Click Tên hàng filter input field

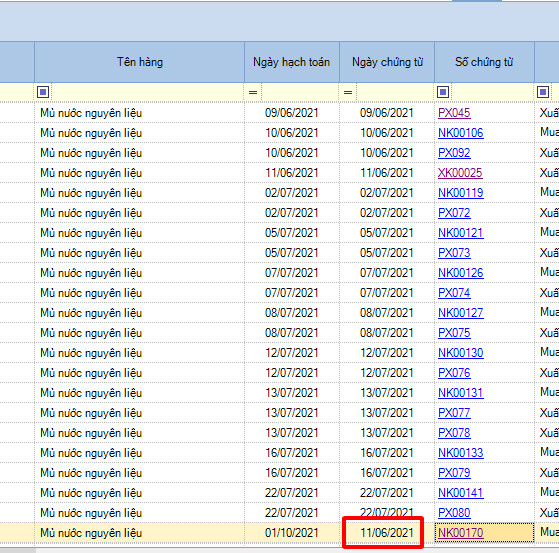(x=148, y=92)
